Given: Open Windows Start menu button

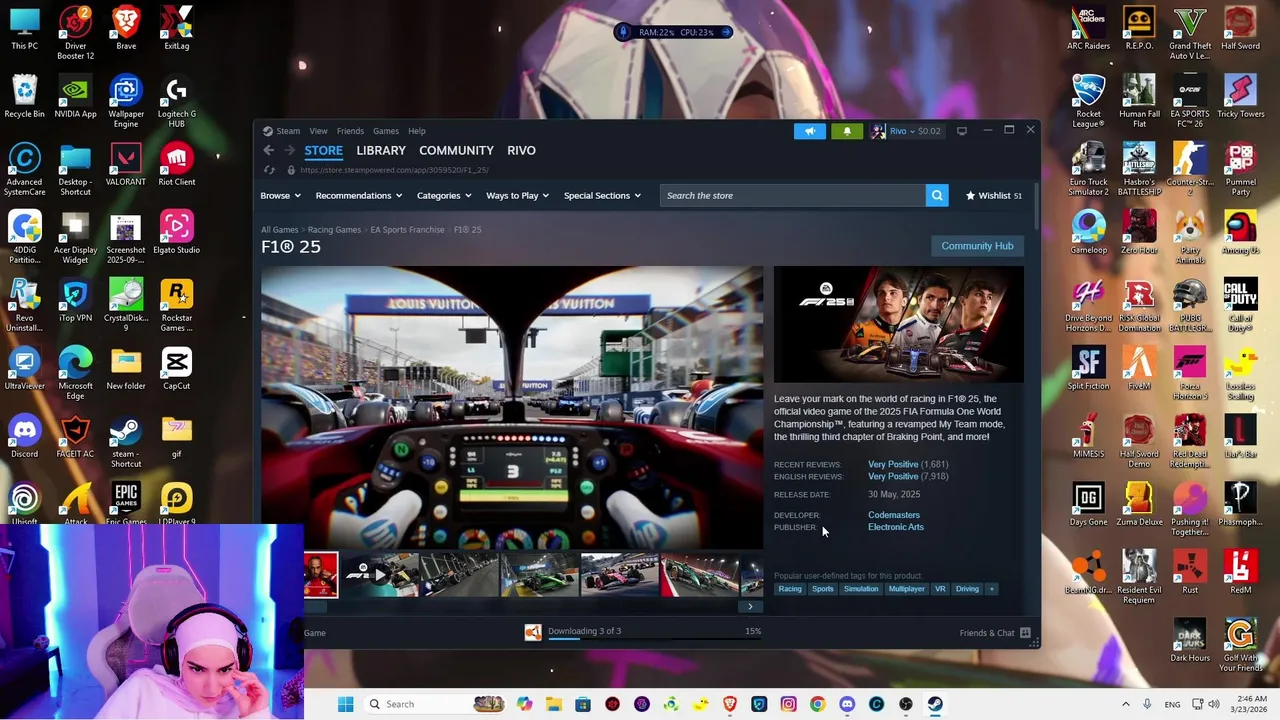Looking at the screenshot, I should (x=345, y=704).
